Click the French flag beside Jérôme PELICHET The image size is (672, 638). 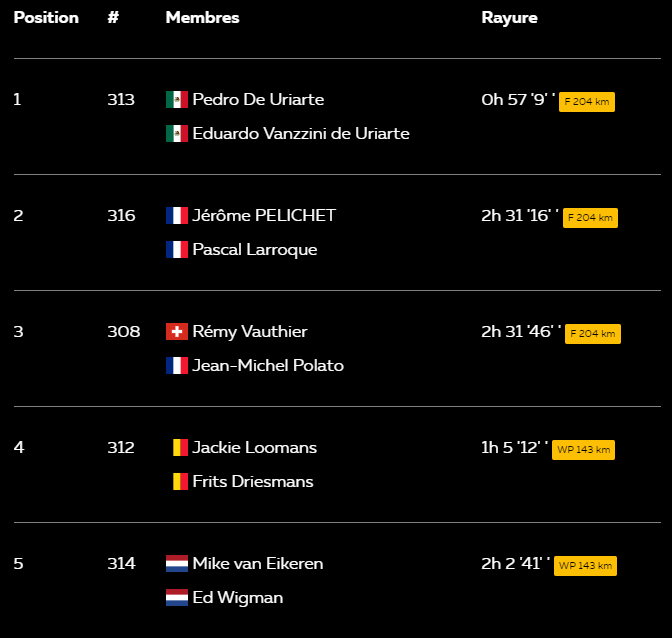[177, 216]
